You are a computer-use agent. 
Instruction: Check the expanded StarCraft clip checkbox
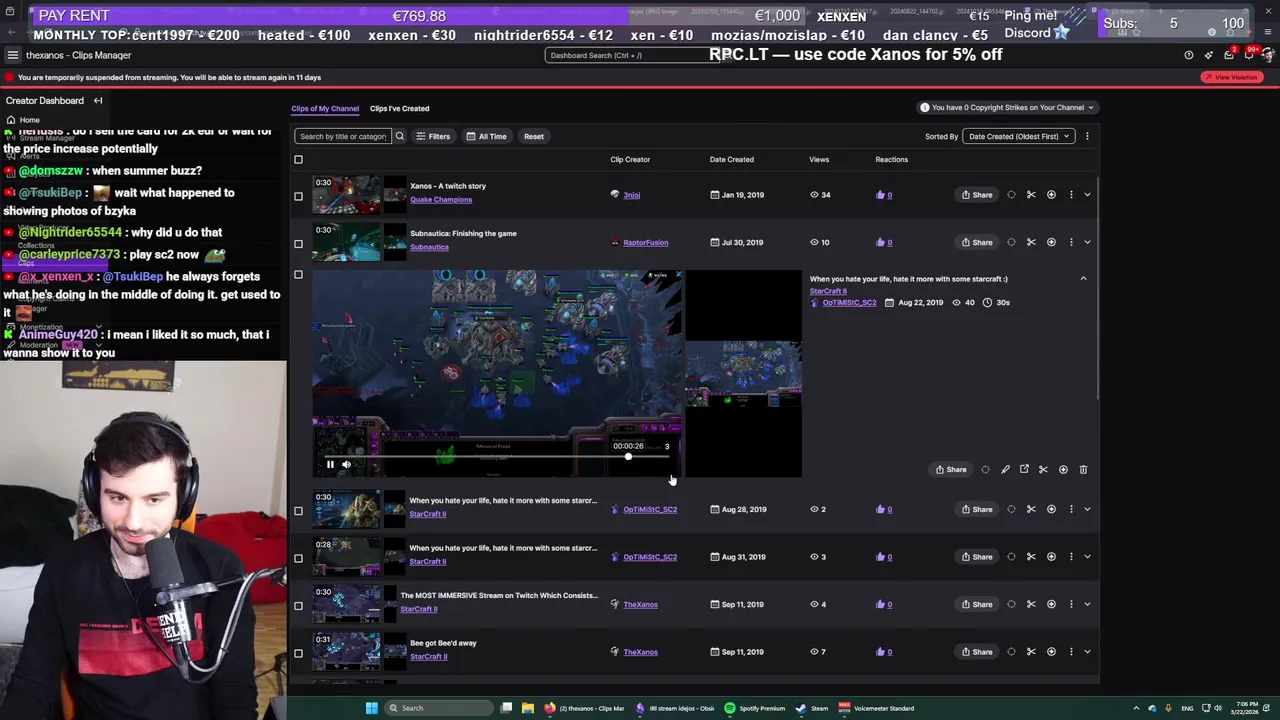pos(298,275)
